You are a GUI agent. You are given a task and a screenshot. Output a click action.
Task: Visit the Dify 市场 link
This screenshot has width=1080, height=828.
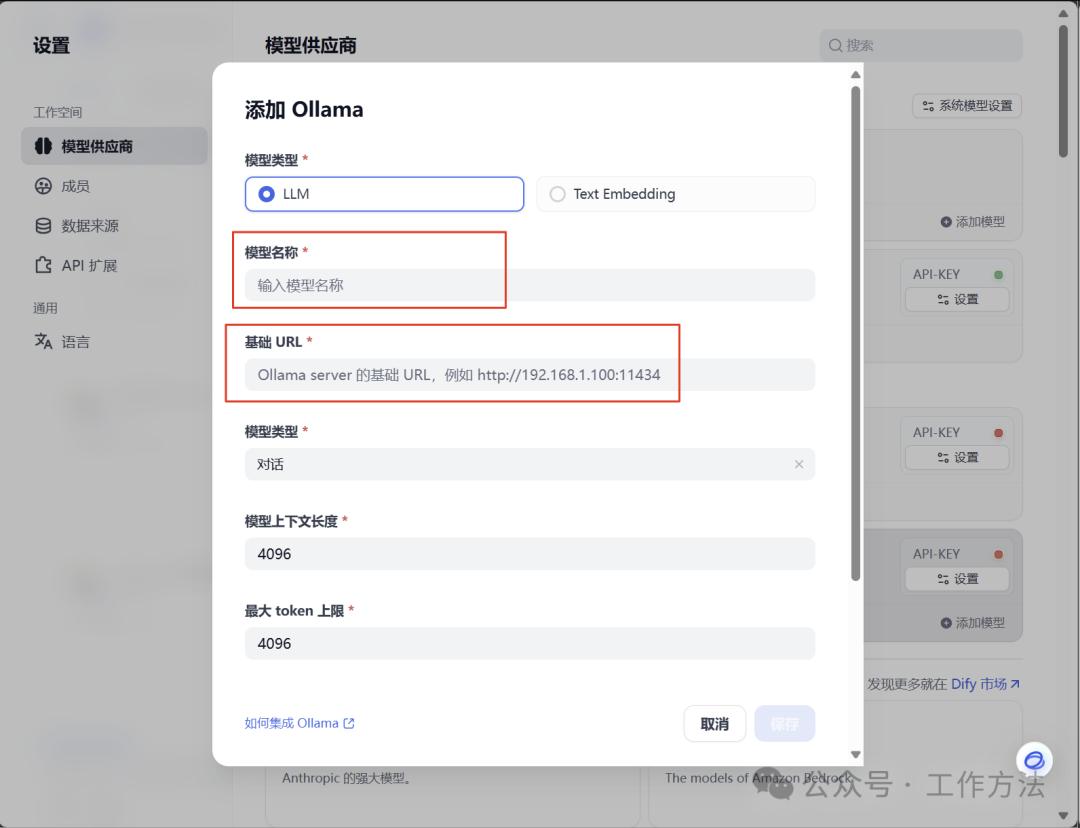pos(985,684)
